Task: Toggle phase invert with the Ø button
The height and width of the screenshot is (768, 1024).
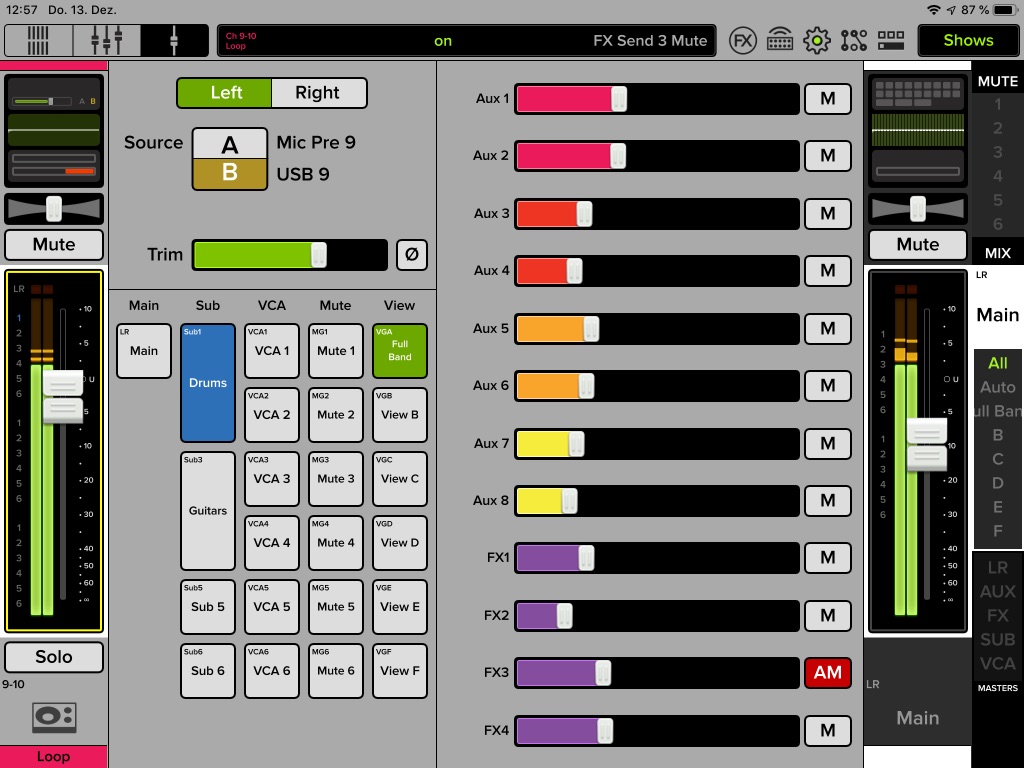Action: pyautogui.click(x=412, y=255)
